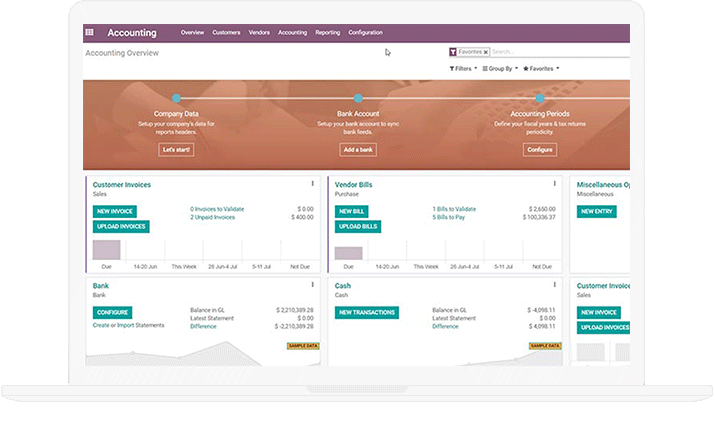The height and width of the screenshot is (430, 715).
Task: Expand the Group By dropdown
Action: coord(500,69)
